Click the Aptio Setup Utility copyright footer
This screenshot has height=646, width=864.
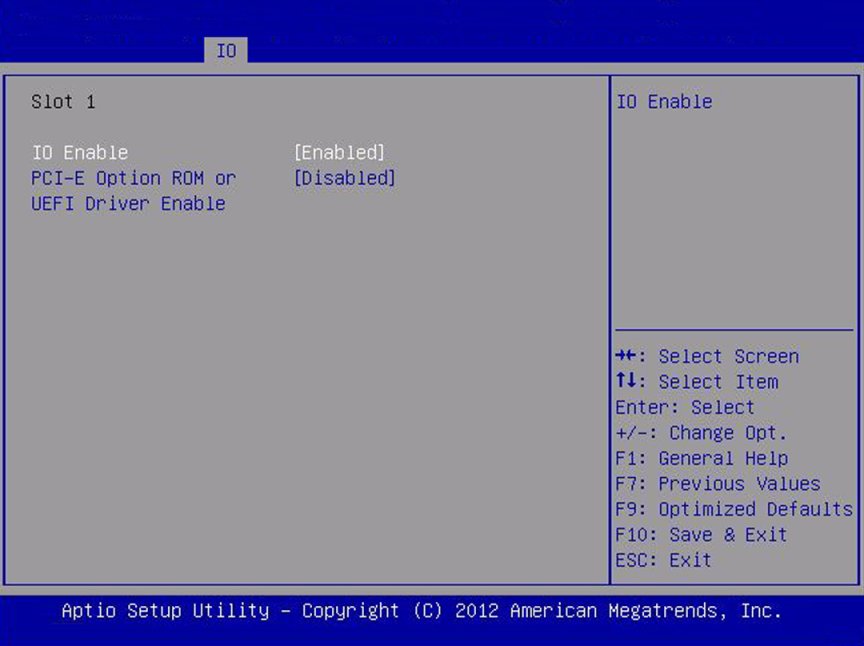[422, 611]
